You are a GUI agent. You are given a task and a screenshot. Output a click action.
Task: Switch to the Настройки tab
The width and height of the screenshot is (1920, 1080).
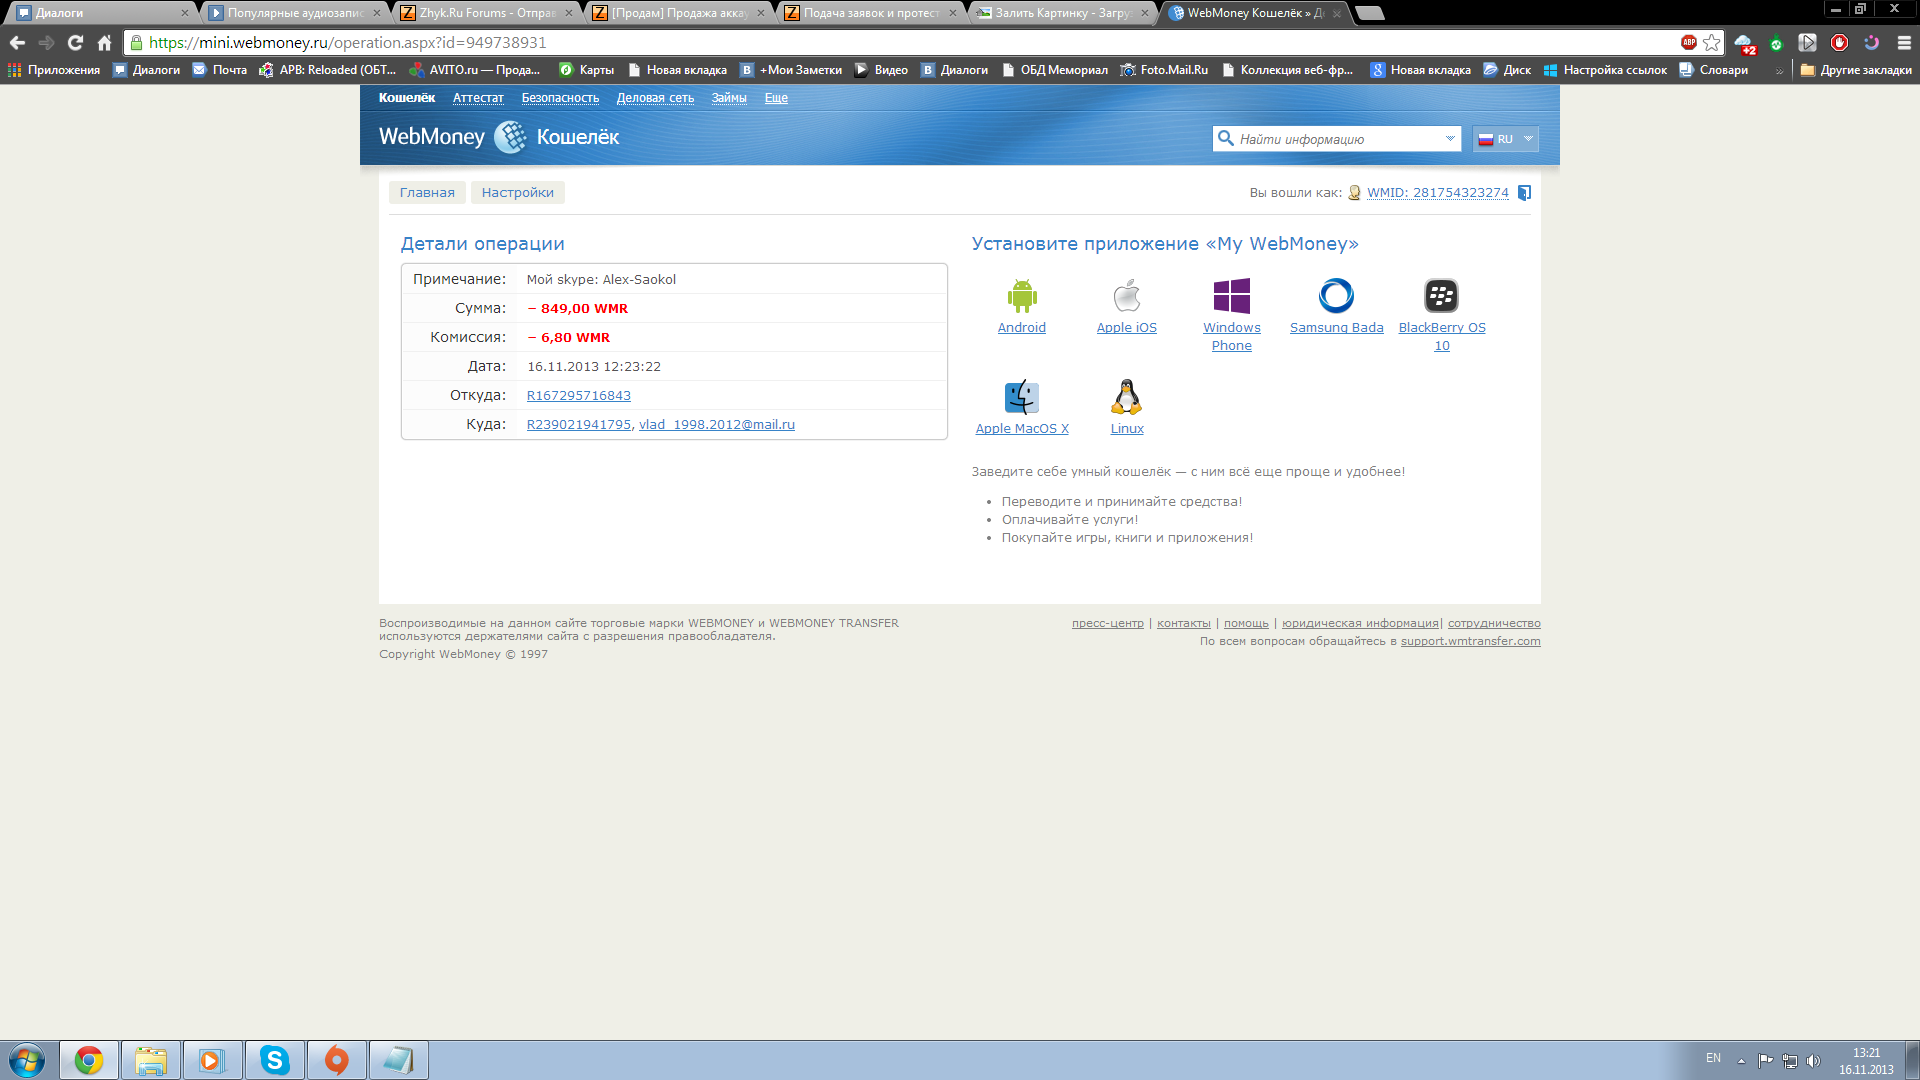click(518, 193)
